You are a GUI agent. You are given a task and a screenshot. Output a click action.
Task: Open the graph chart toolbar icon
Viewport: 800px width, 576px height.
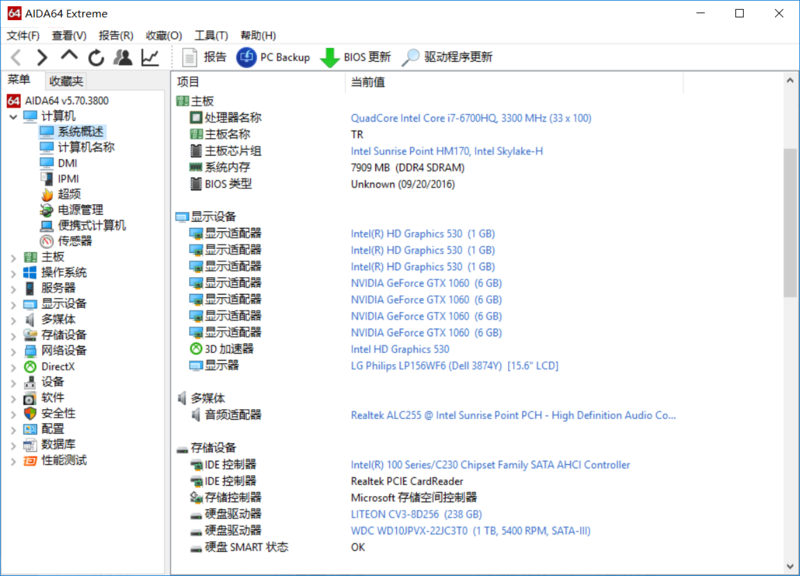coord(150,57)
